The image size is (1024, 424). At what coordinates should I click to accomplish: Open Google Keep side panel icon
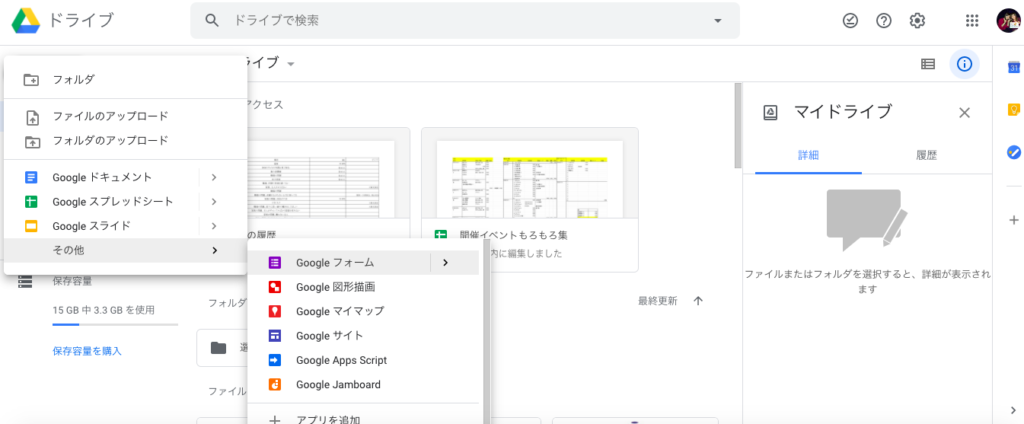click(1014, 110)
